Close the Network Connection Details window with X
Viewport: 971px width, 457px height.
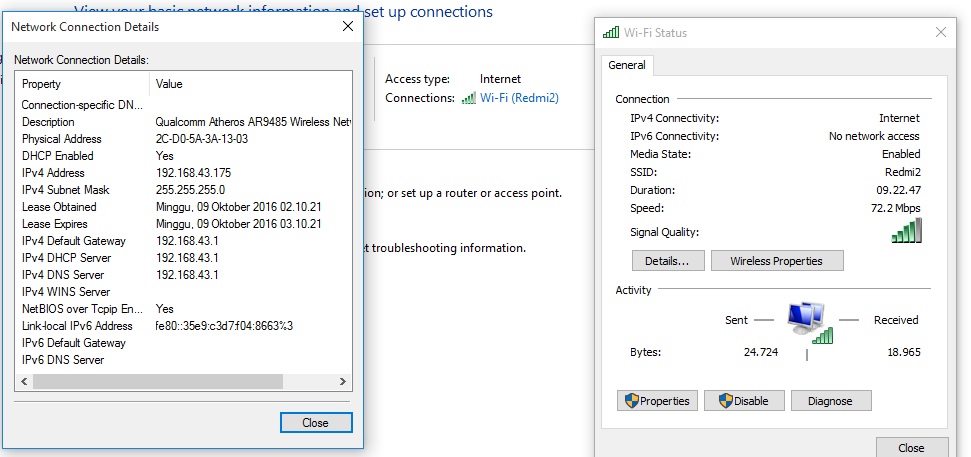click(x=347, y=27)
